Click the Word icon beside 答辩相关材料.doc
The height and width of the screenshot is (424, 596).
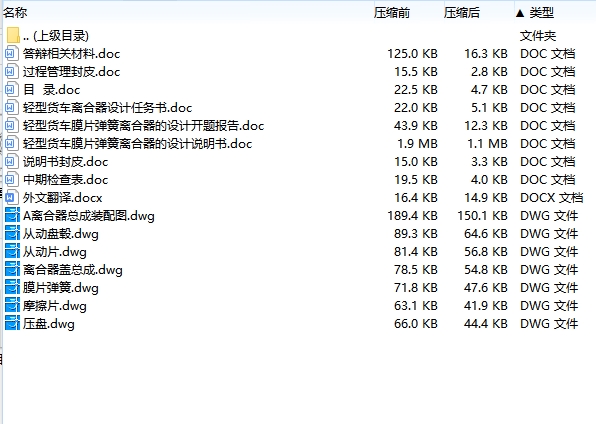click(x=11, y=54)
